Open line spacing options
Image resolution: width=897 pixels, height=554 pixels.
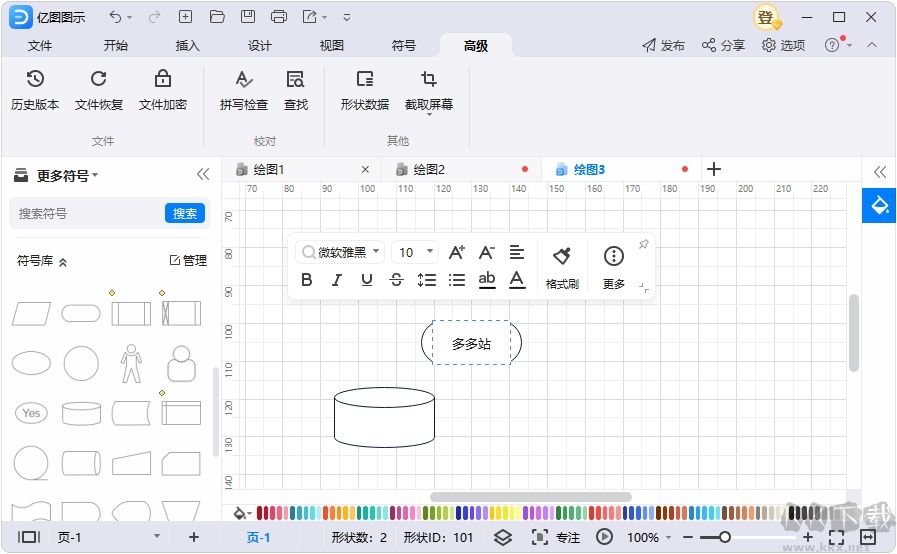pyautogui.click(x=427, y=279)
